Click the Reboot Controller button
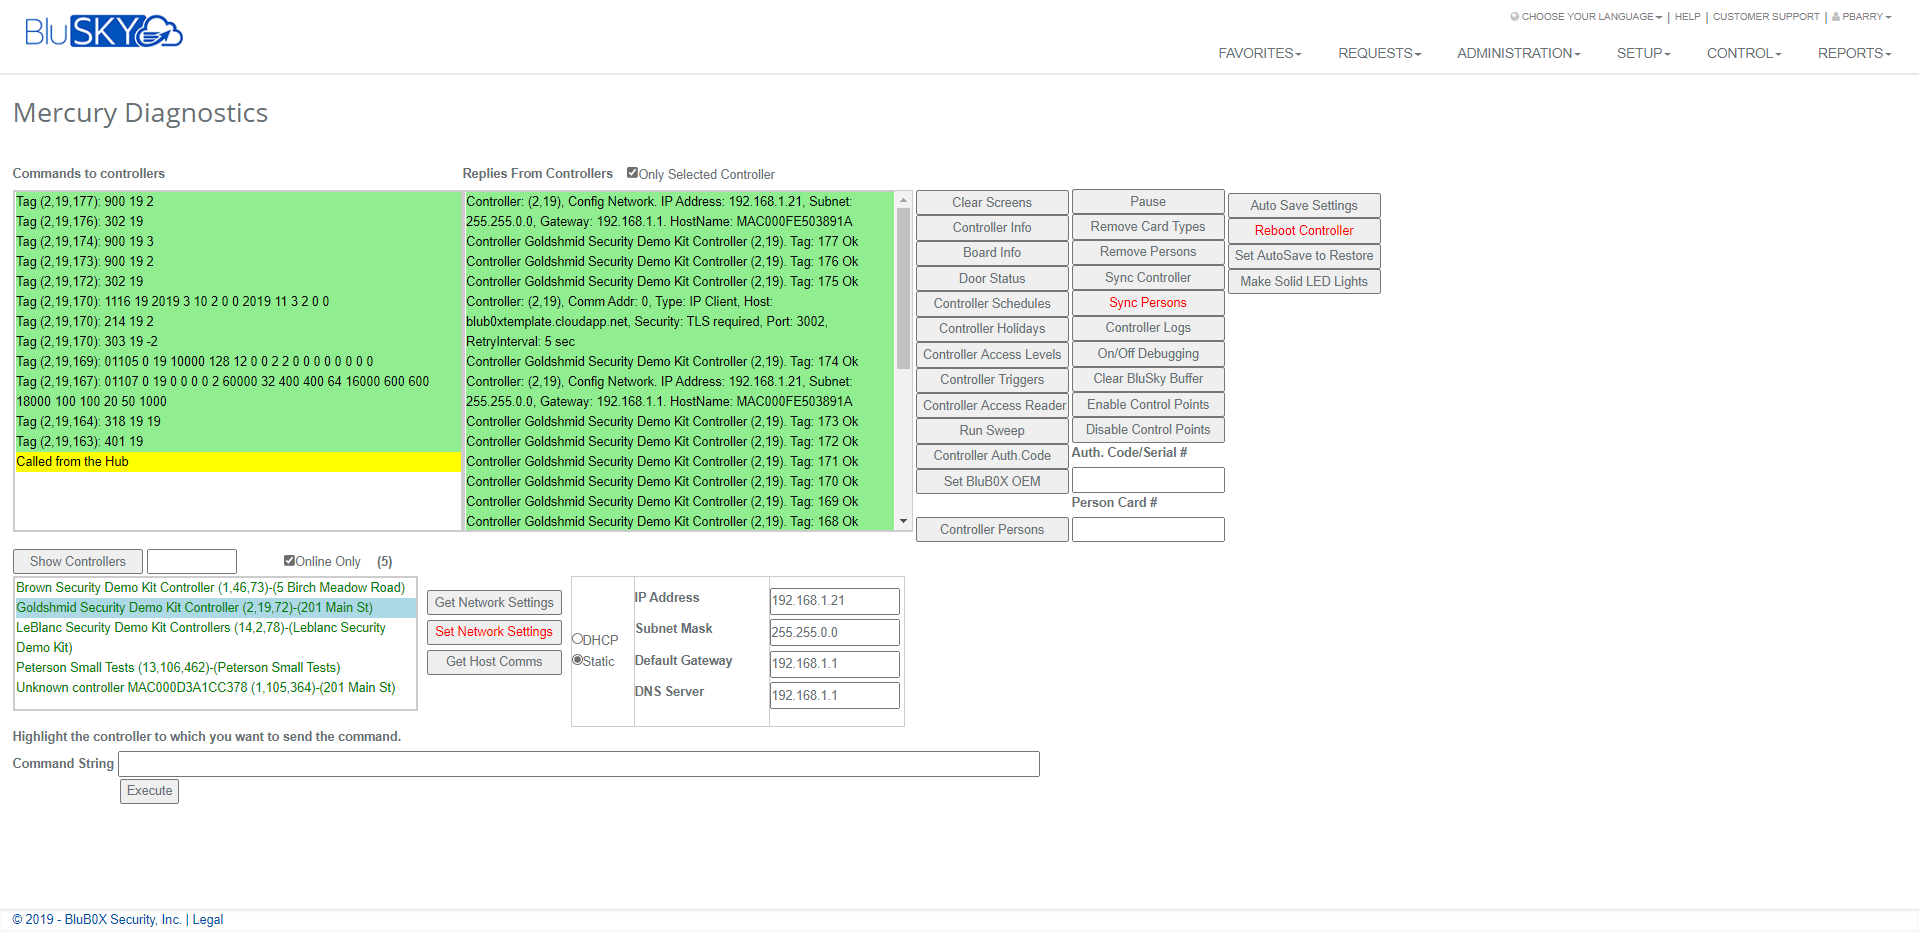Screen dimensions: 1919x932 pyautogui.click(x=1303, y=230)
